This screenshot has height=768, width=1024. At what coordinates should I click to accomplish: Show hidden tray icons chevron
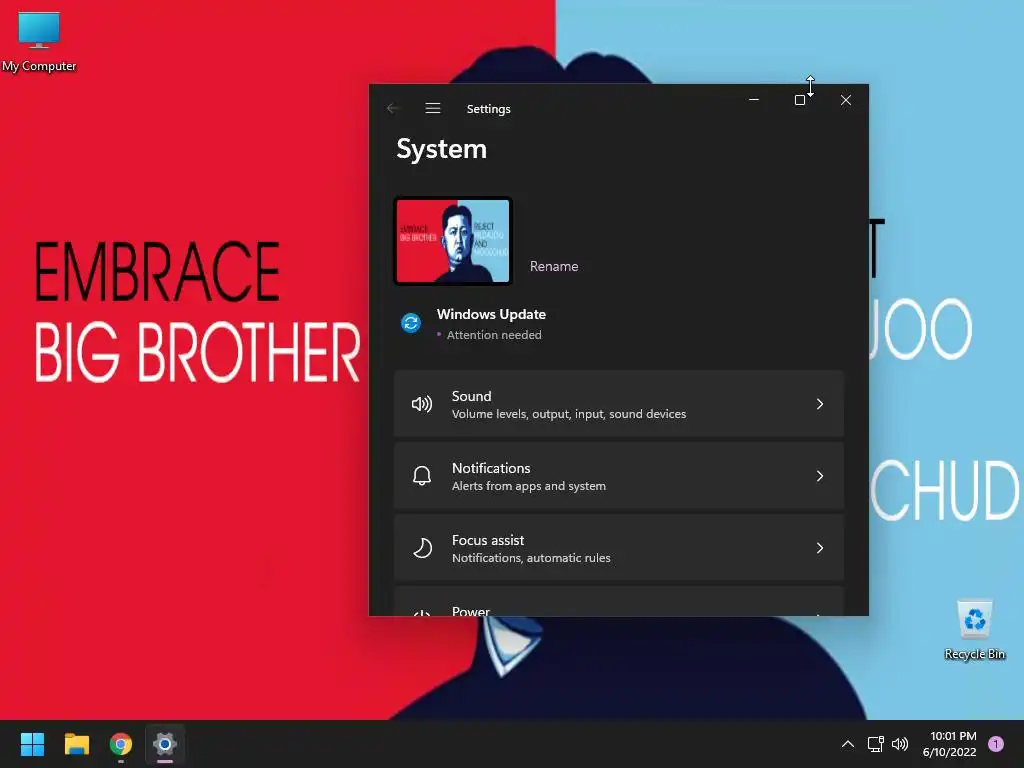pos(848,744)
